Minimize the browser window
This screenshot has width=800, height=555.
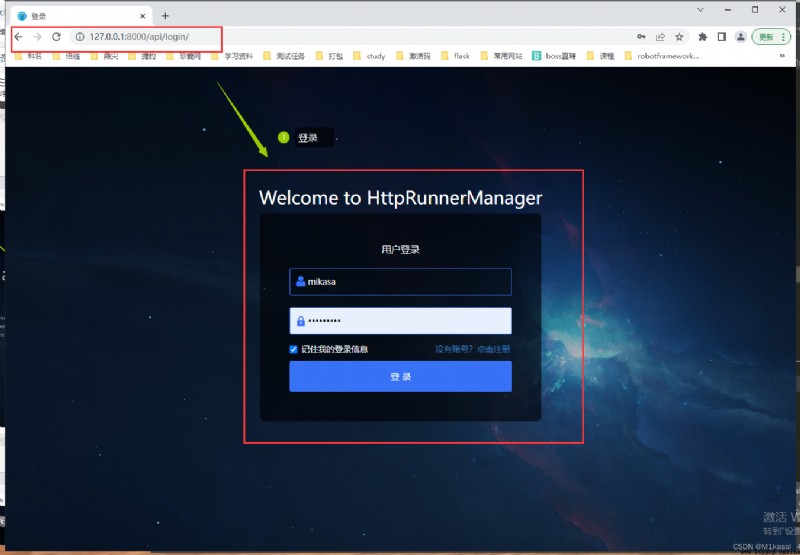point(728,10)
